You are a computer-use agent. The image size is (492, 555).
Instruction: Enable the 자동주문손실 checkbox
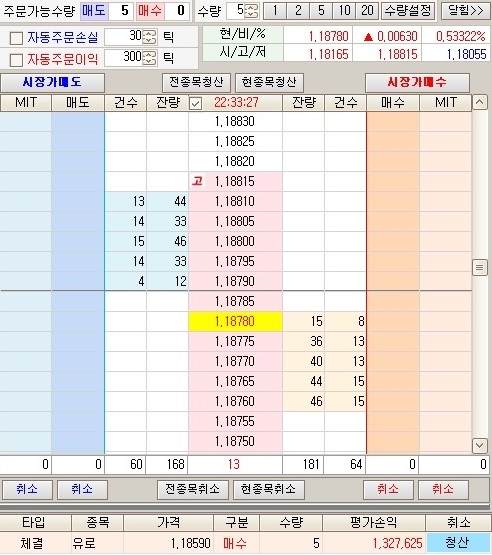(x=16, y=38)
